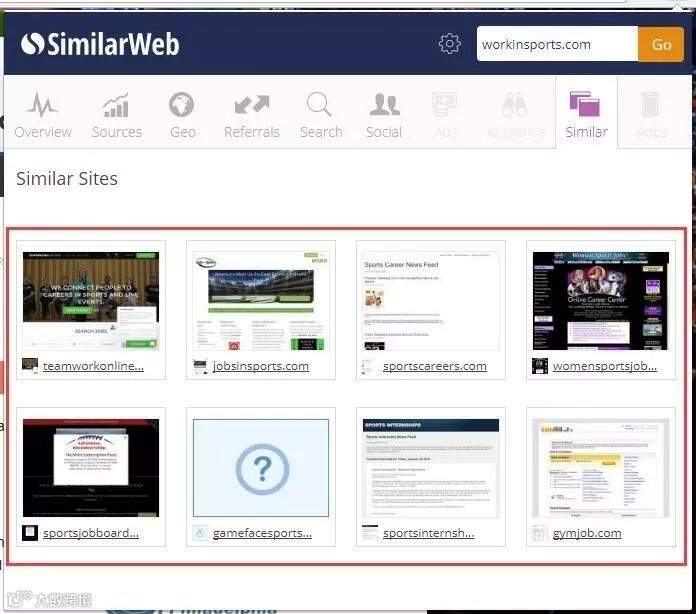The image size is (696, 614).
Task: Follow the gymjob.com link
Action: pos(587,533)
